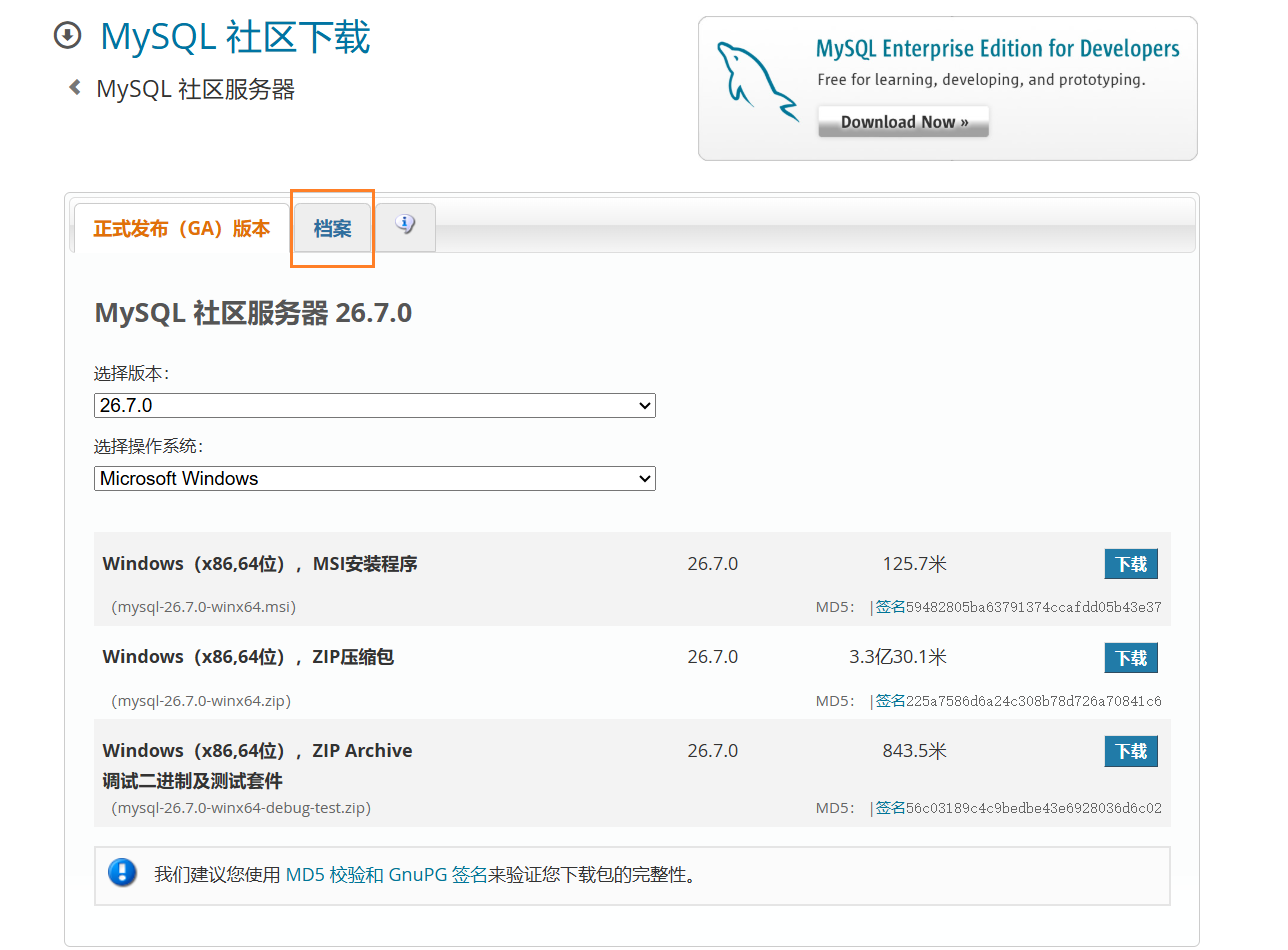This screenshot has width=1288, height=950.
Task: Click the MD5 hash starting 225a7586d6a24c30
Action: tap(1034, 701)
